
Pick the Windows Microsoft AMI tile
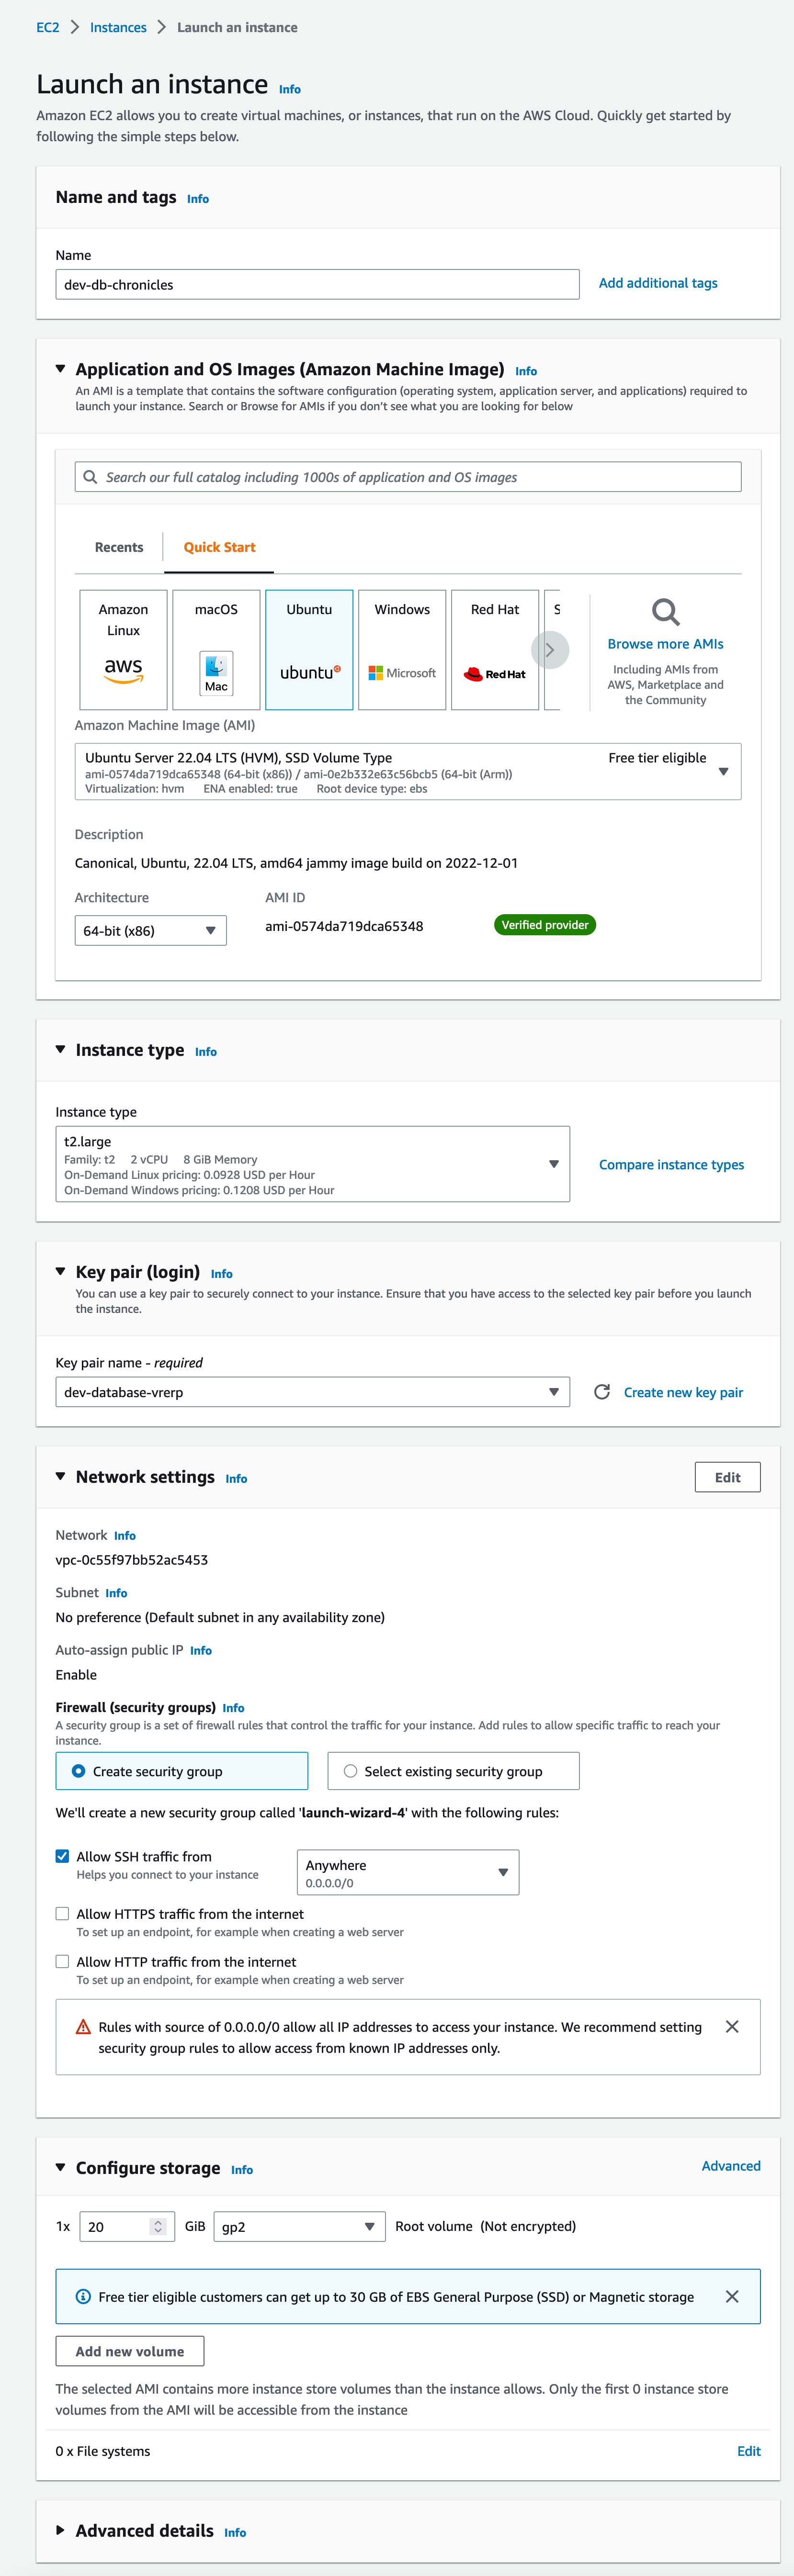pos(402,649)
